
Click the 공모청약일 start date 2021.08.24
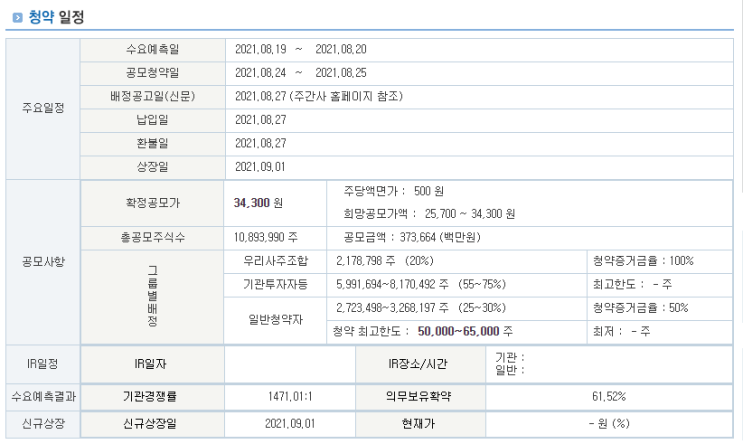click(x=261, y=73)
